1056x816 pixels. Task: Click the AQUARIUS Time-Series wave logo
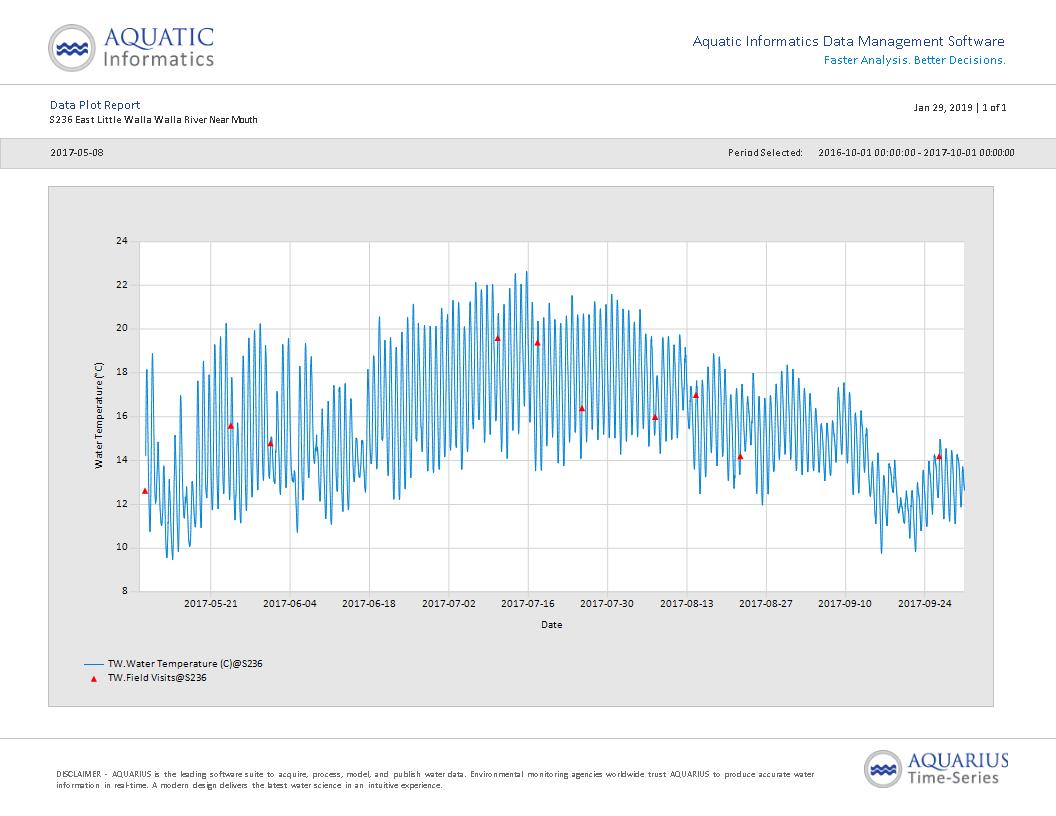(x=883, y=769)
